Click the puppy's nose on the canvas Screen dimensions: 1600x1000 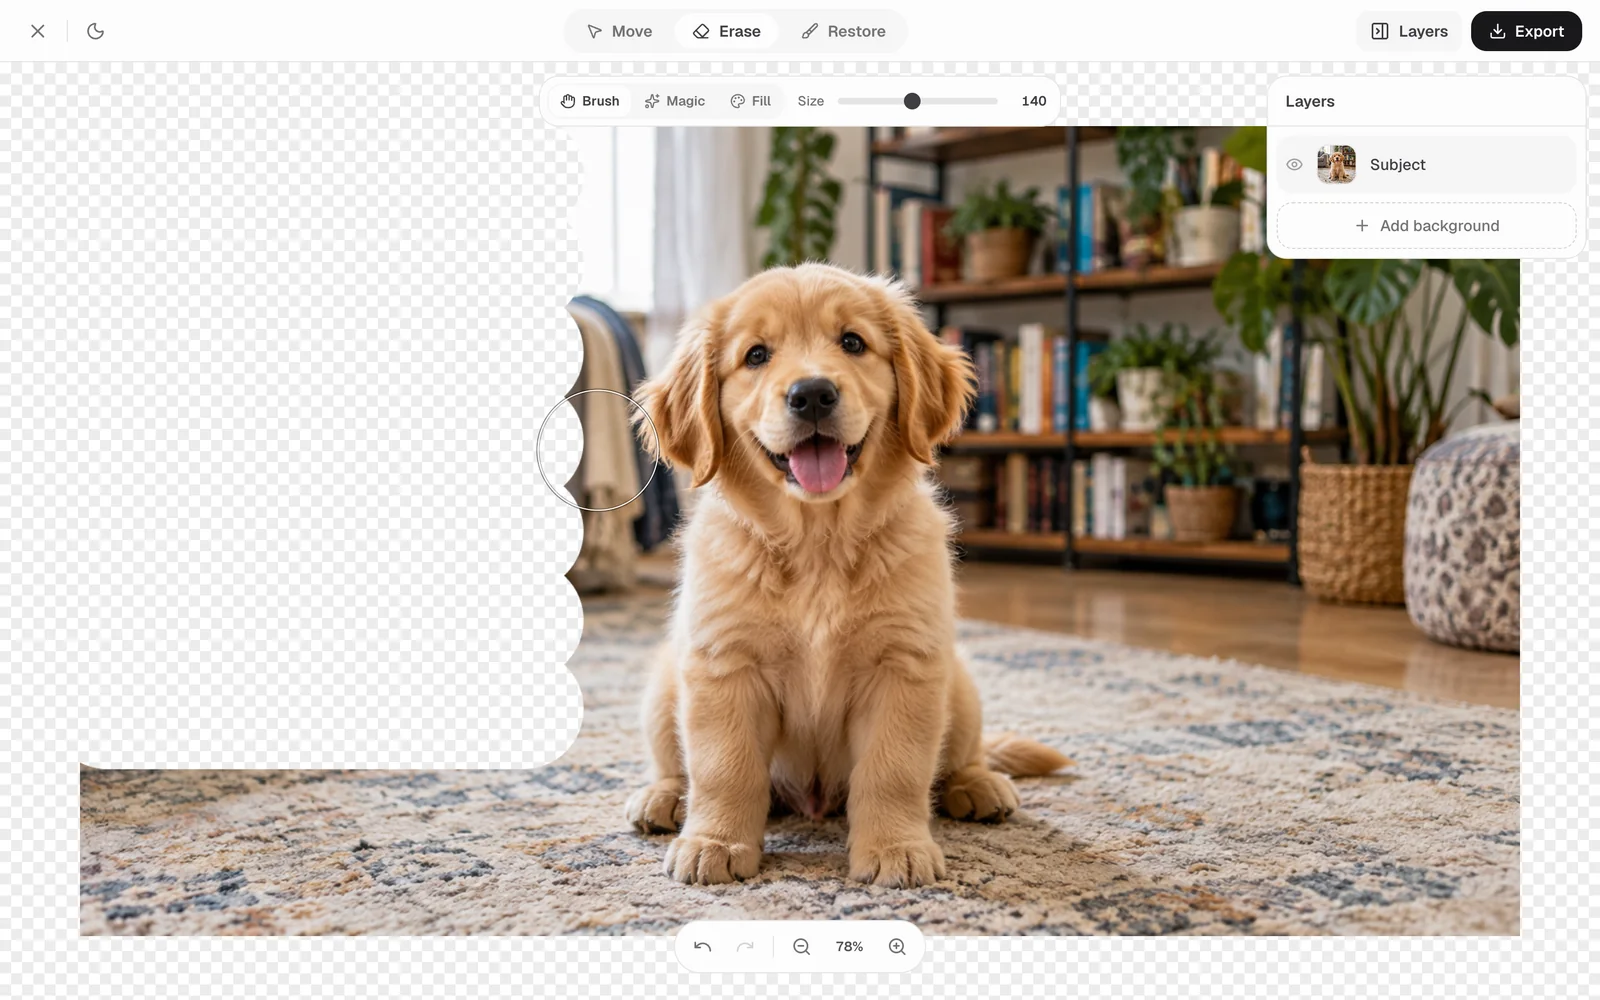pos(812,398)
